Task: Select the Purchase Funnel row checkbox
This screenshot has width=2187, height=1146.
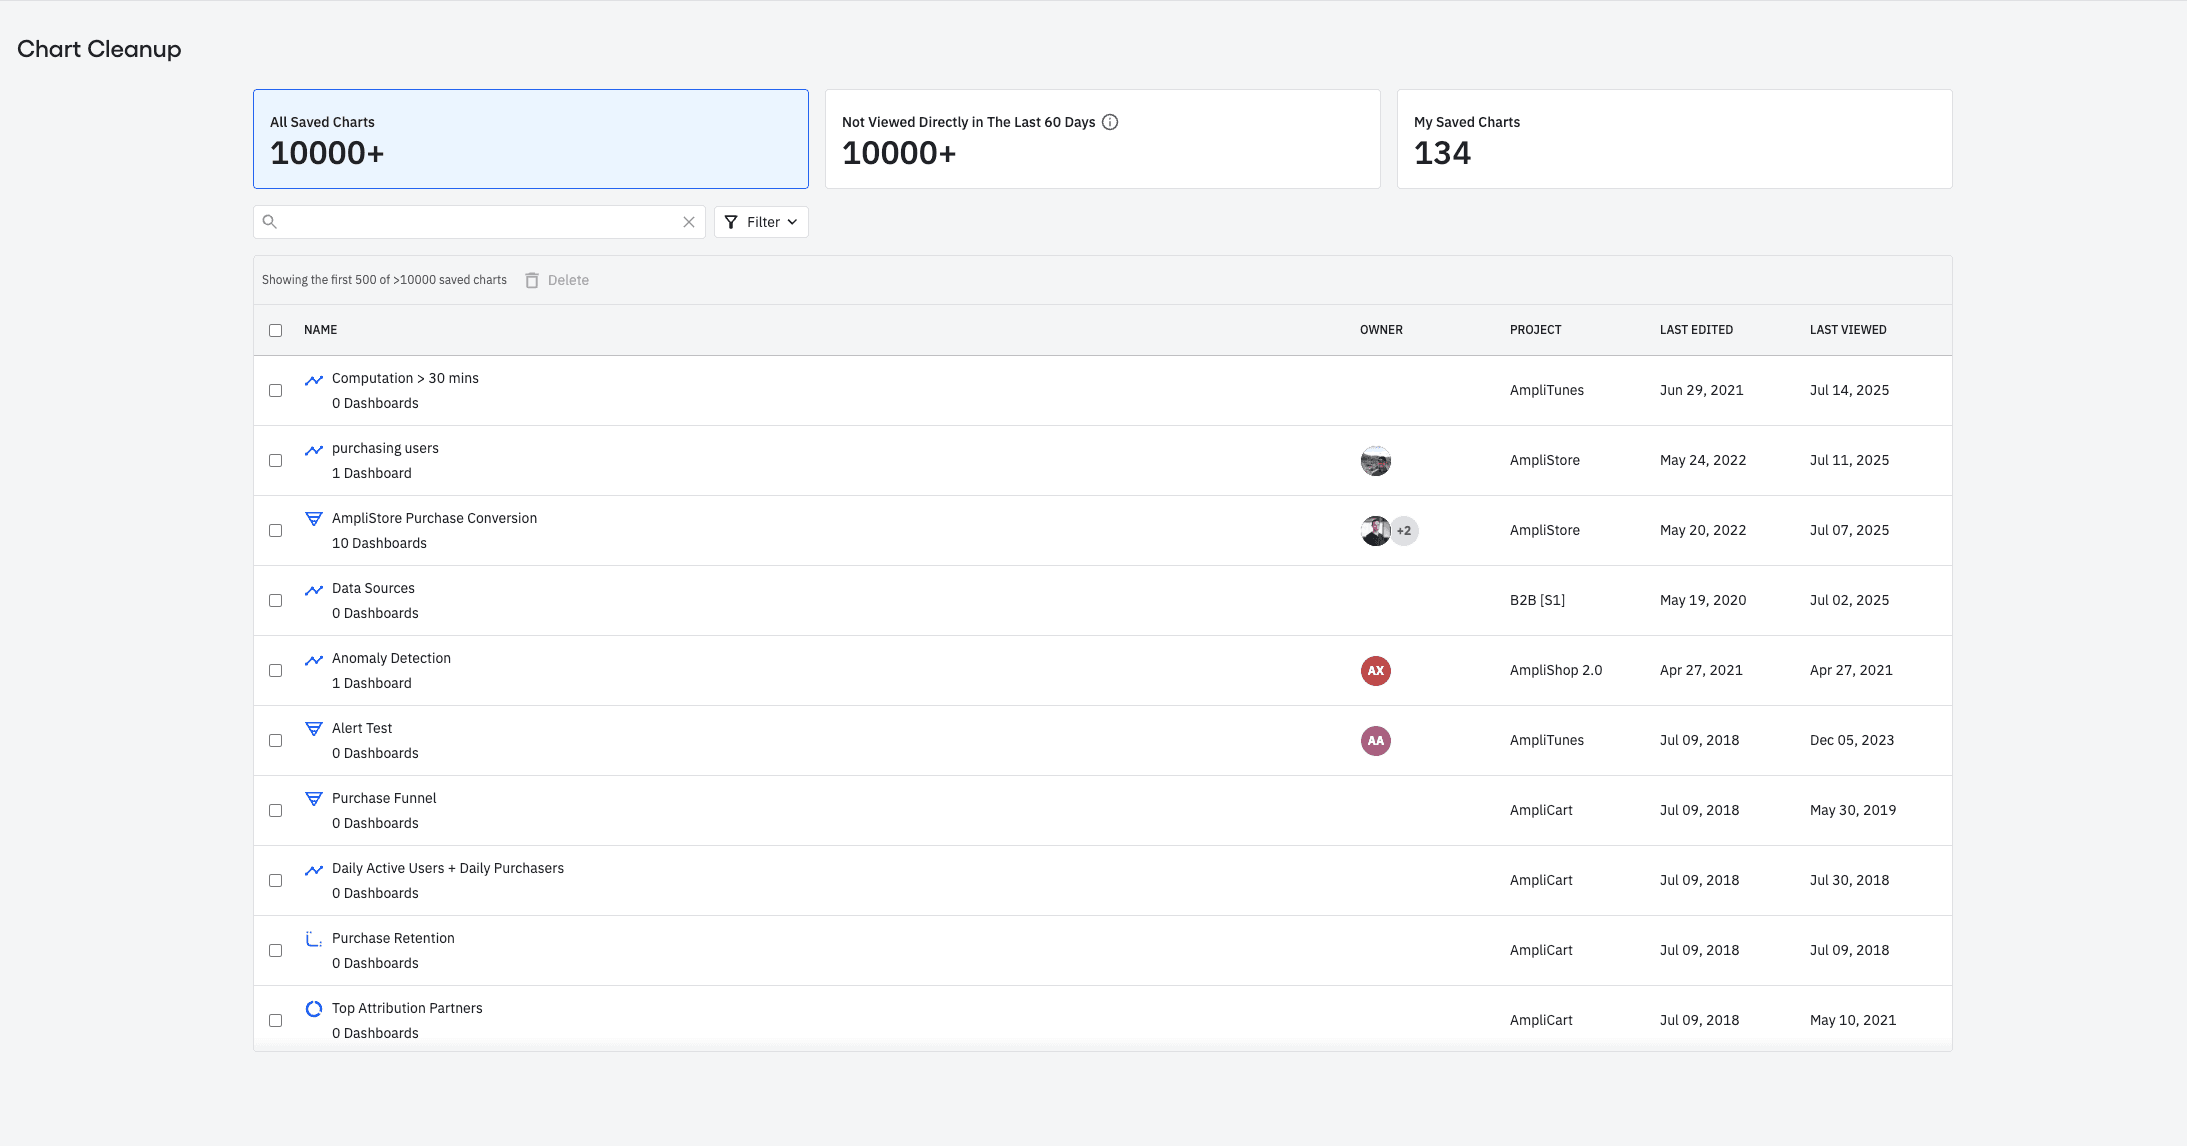Action: click(x=276, y=811)
